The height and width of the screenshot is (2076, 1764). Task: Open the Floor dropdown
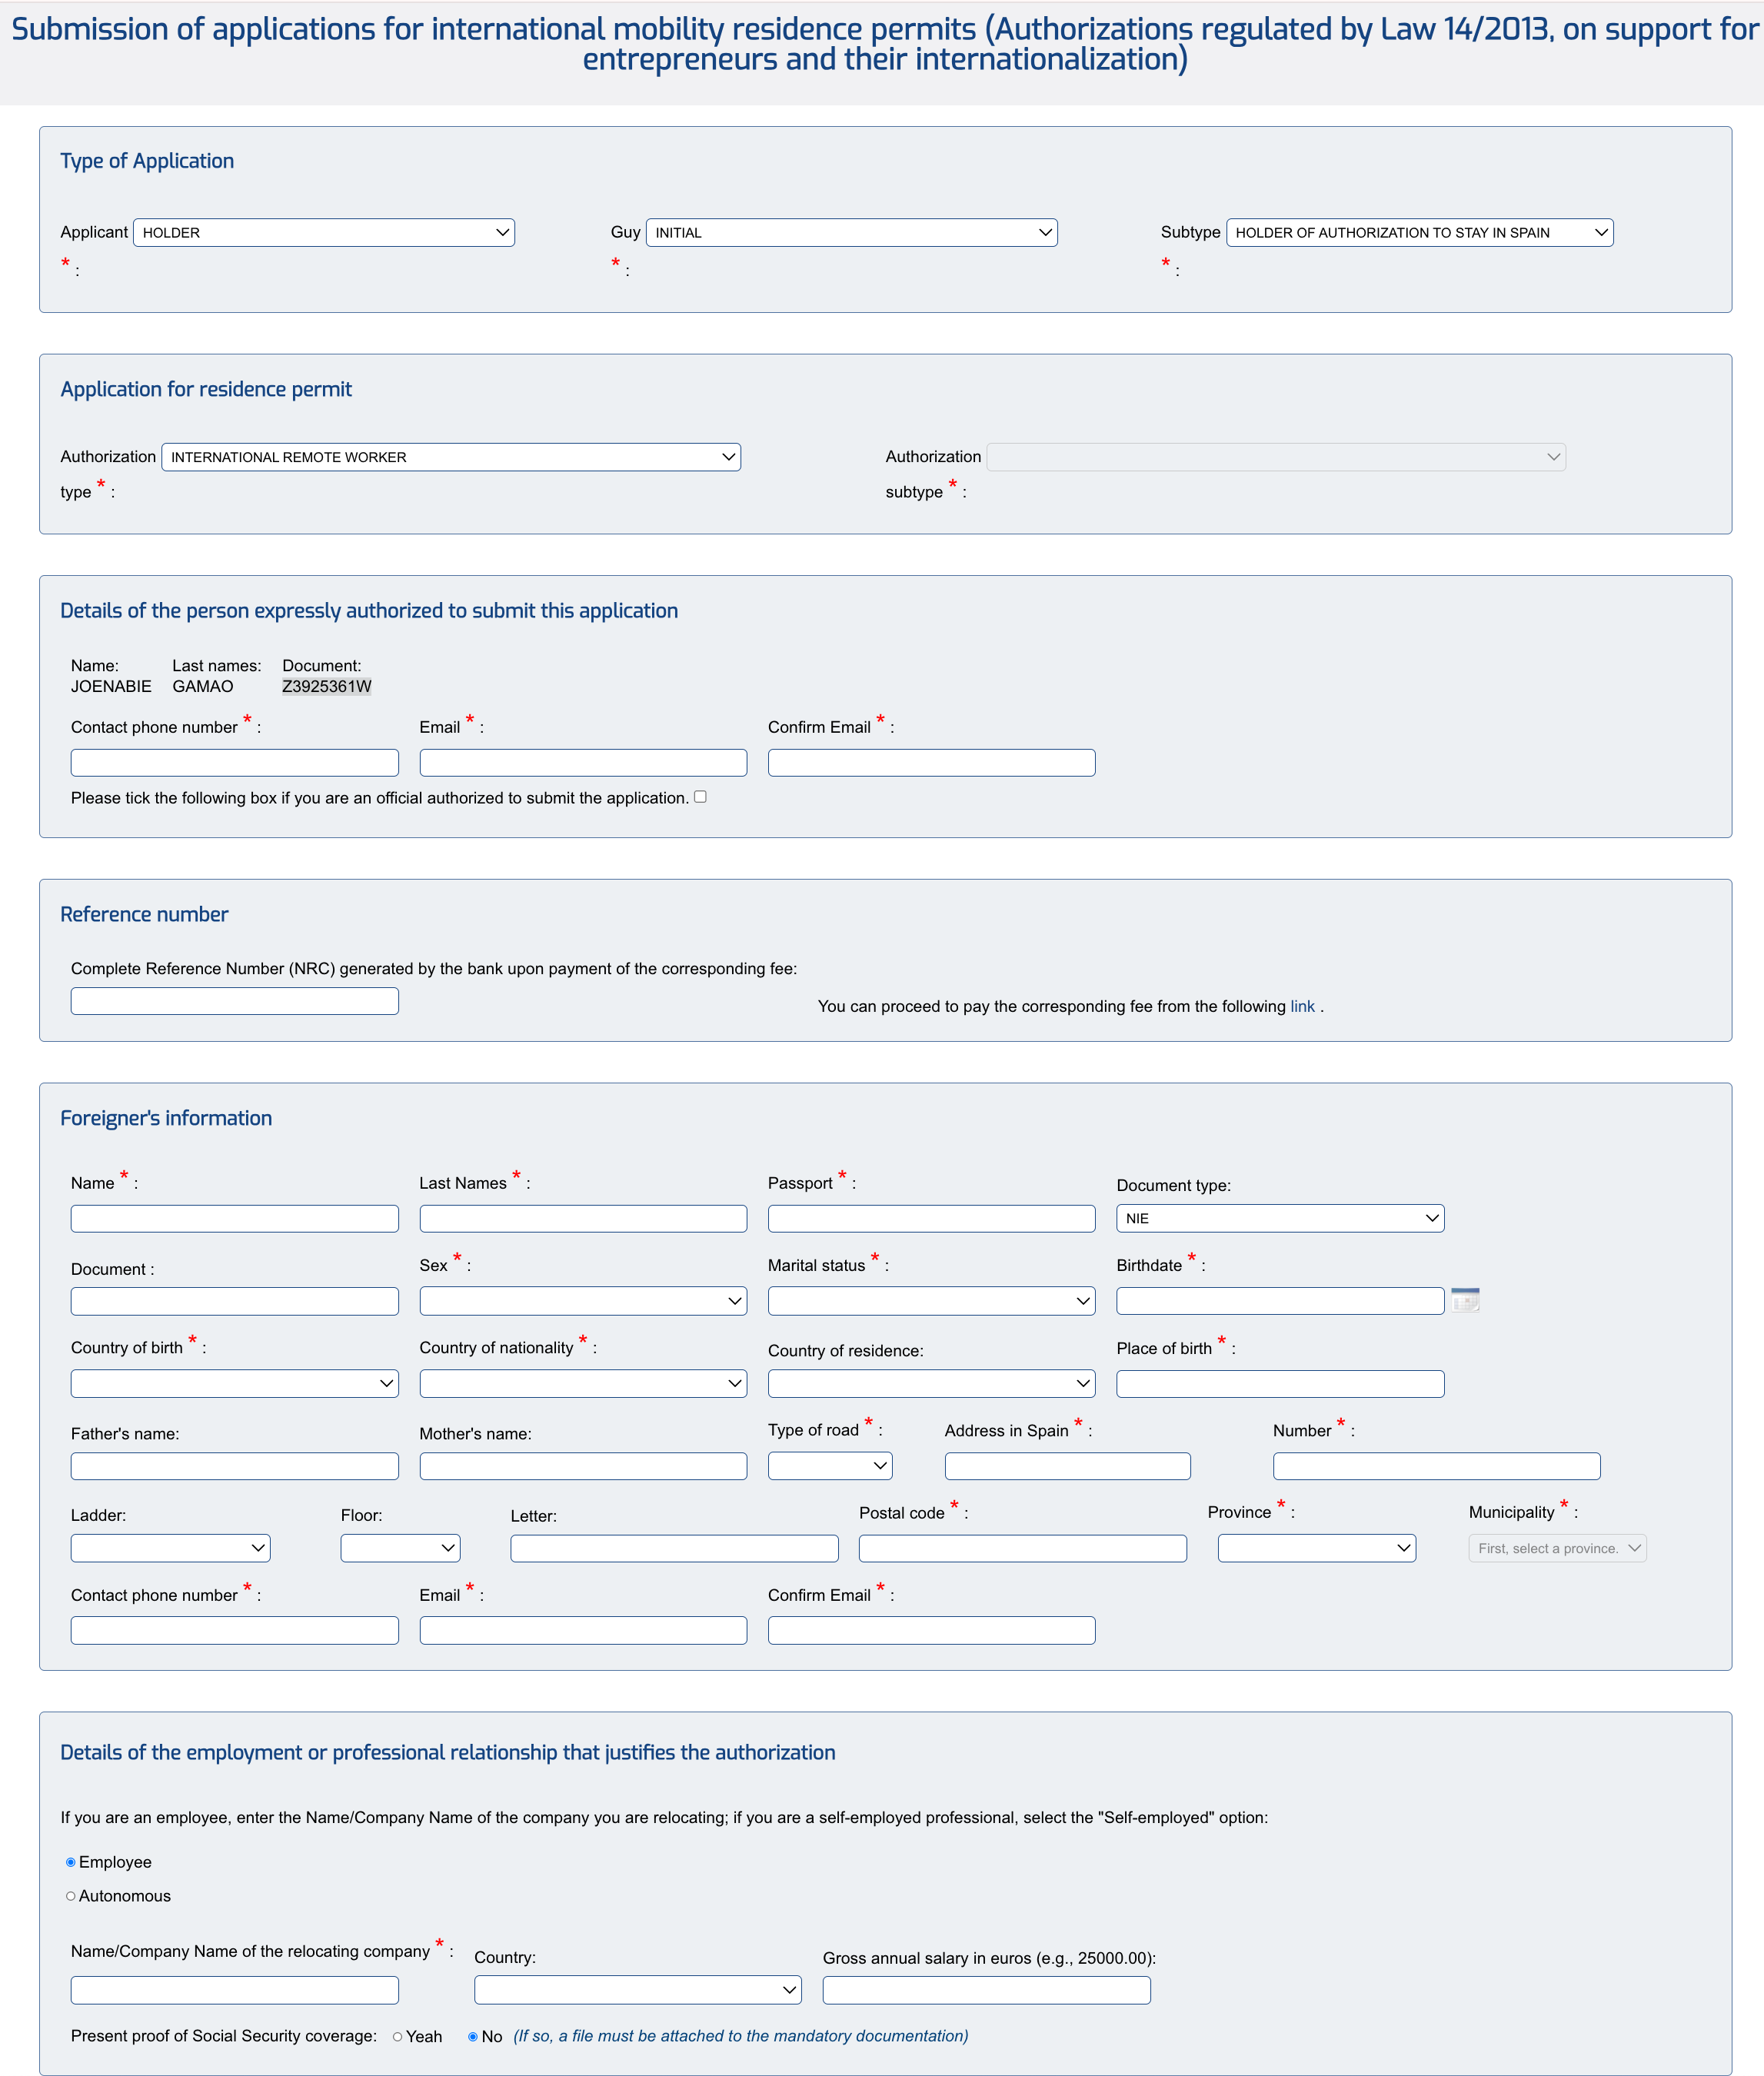[x=399, y=1548]
